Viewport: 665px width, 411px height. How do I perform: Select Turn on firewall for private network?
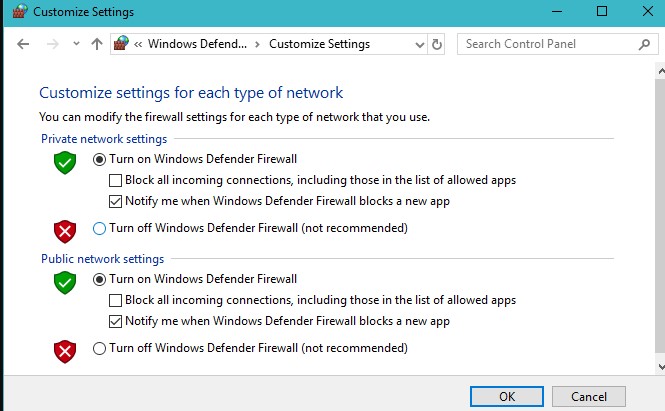click(x=99, y=159)
